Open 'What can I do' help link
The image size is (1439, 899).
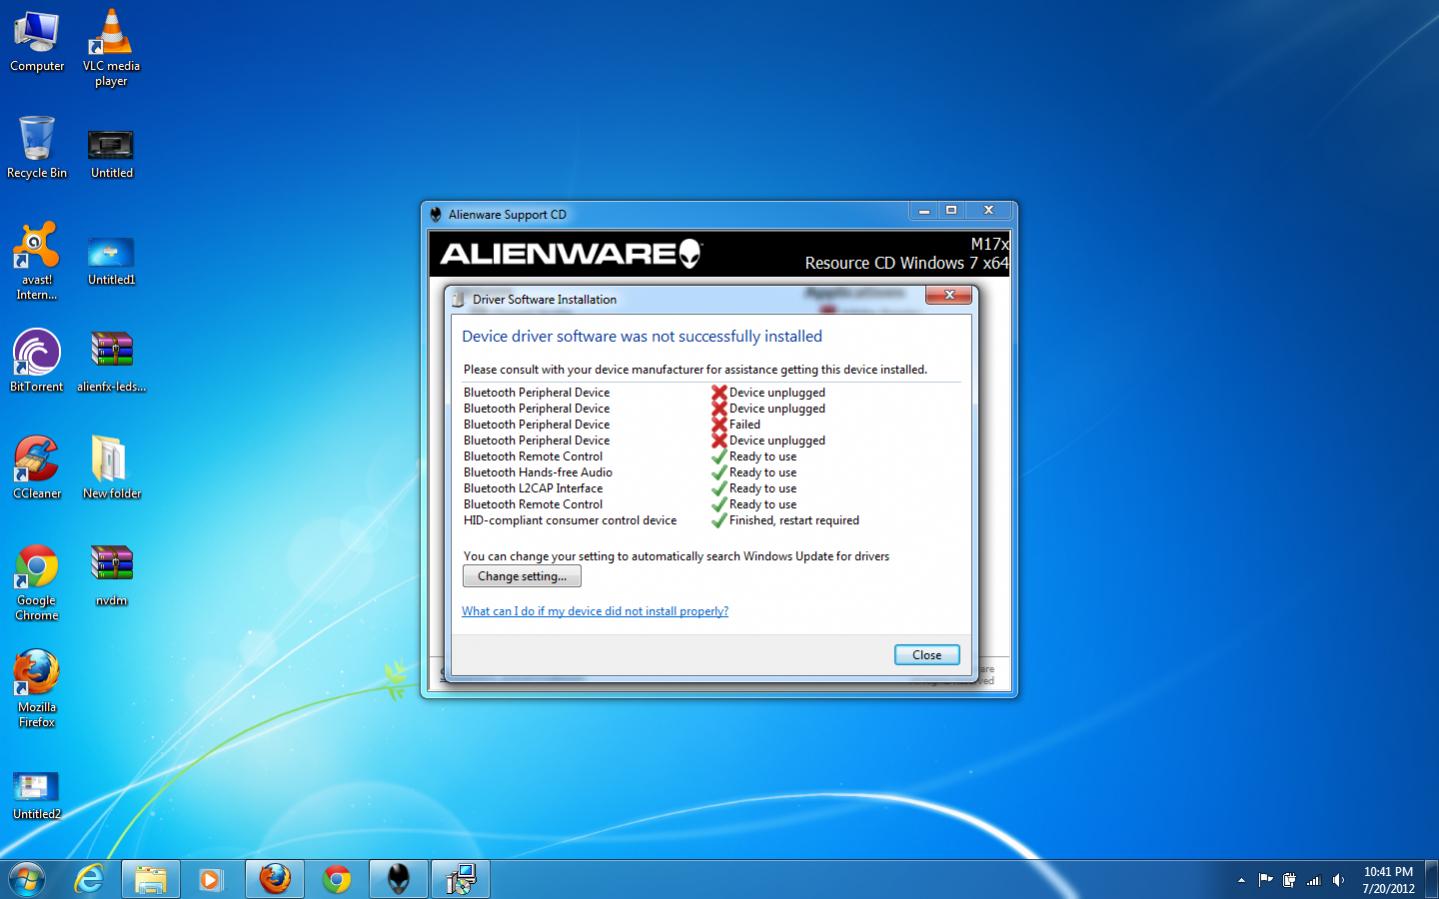click(595, 611)
